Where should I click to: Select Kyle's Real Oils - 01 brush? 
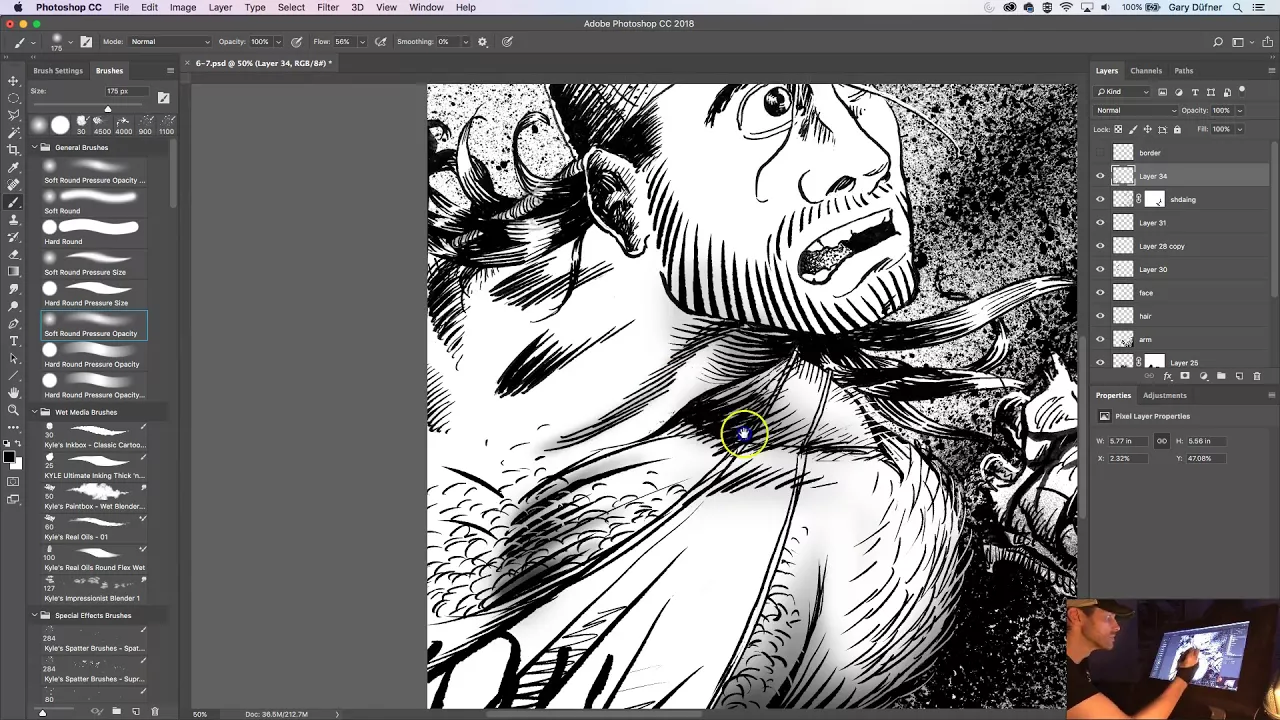94,528
